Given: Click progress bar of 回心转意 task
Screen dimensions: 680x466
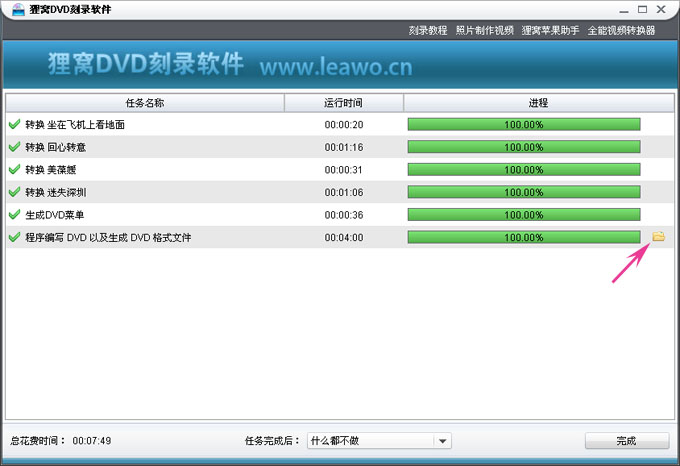Looking at the screenshot, I should click(x=524, y=147).
